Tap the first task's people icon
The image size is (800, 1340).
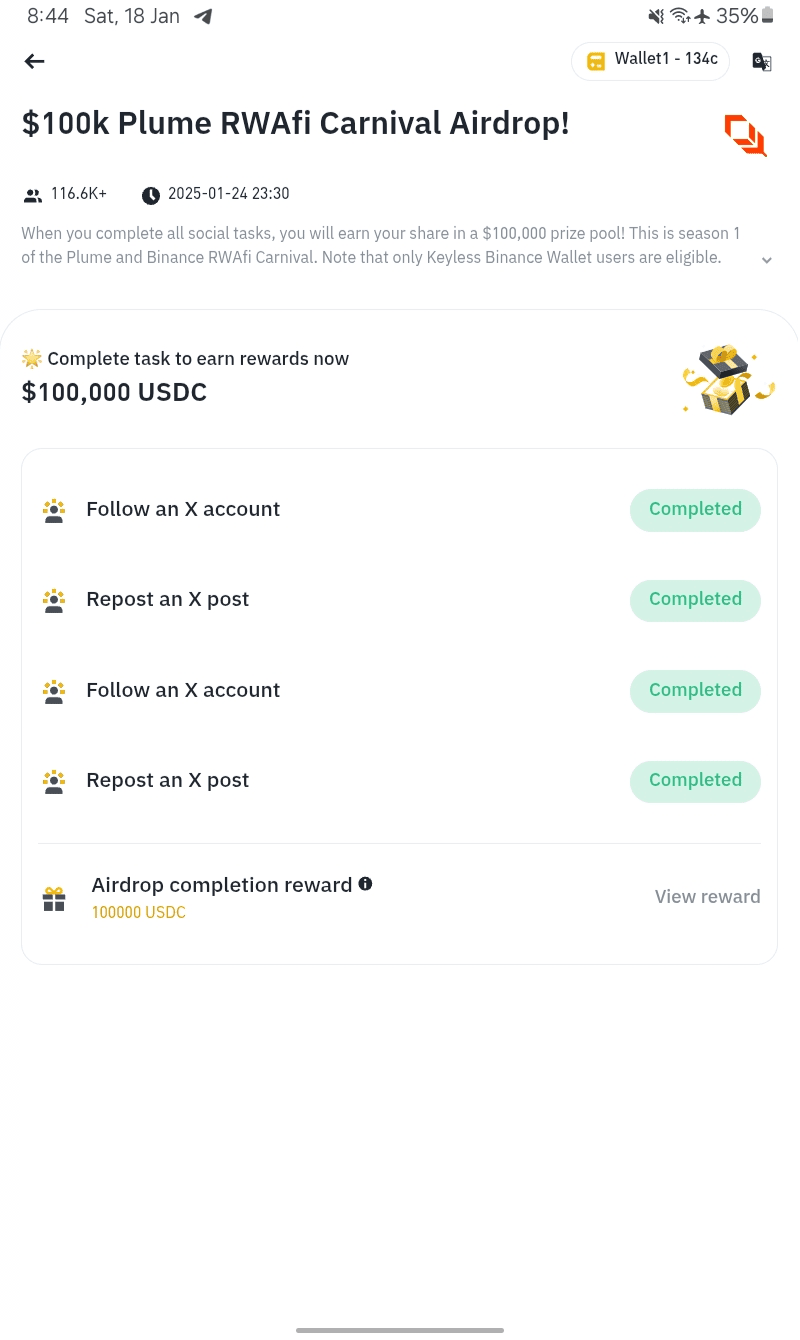tap(54, 510)
